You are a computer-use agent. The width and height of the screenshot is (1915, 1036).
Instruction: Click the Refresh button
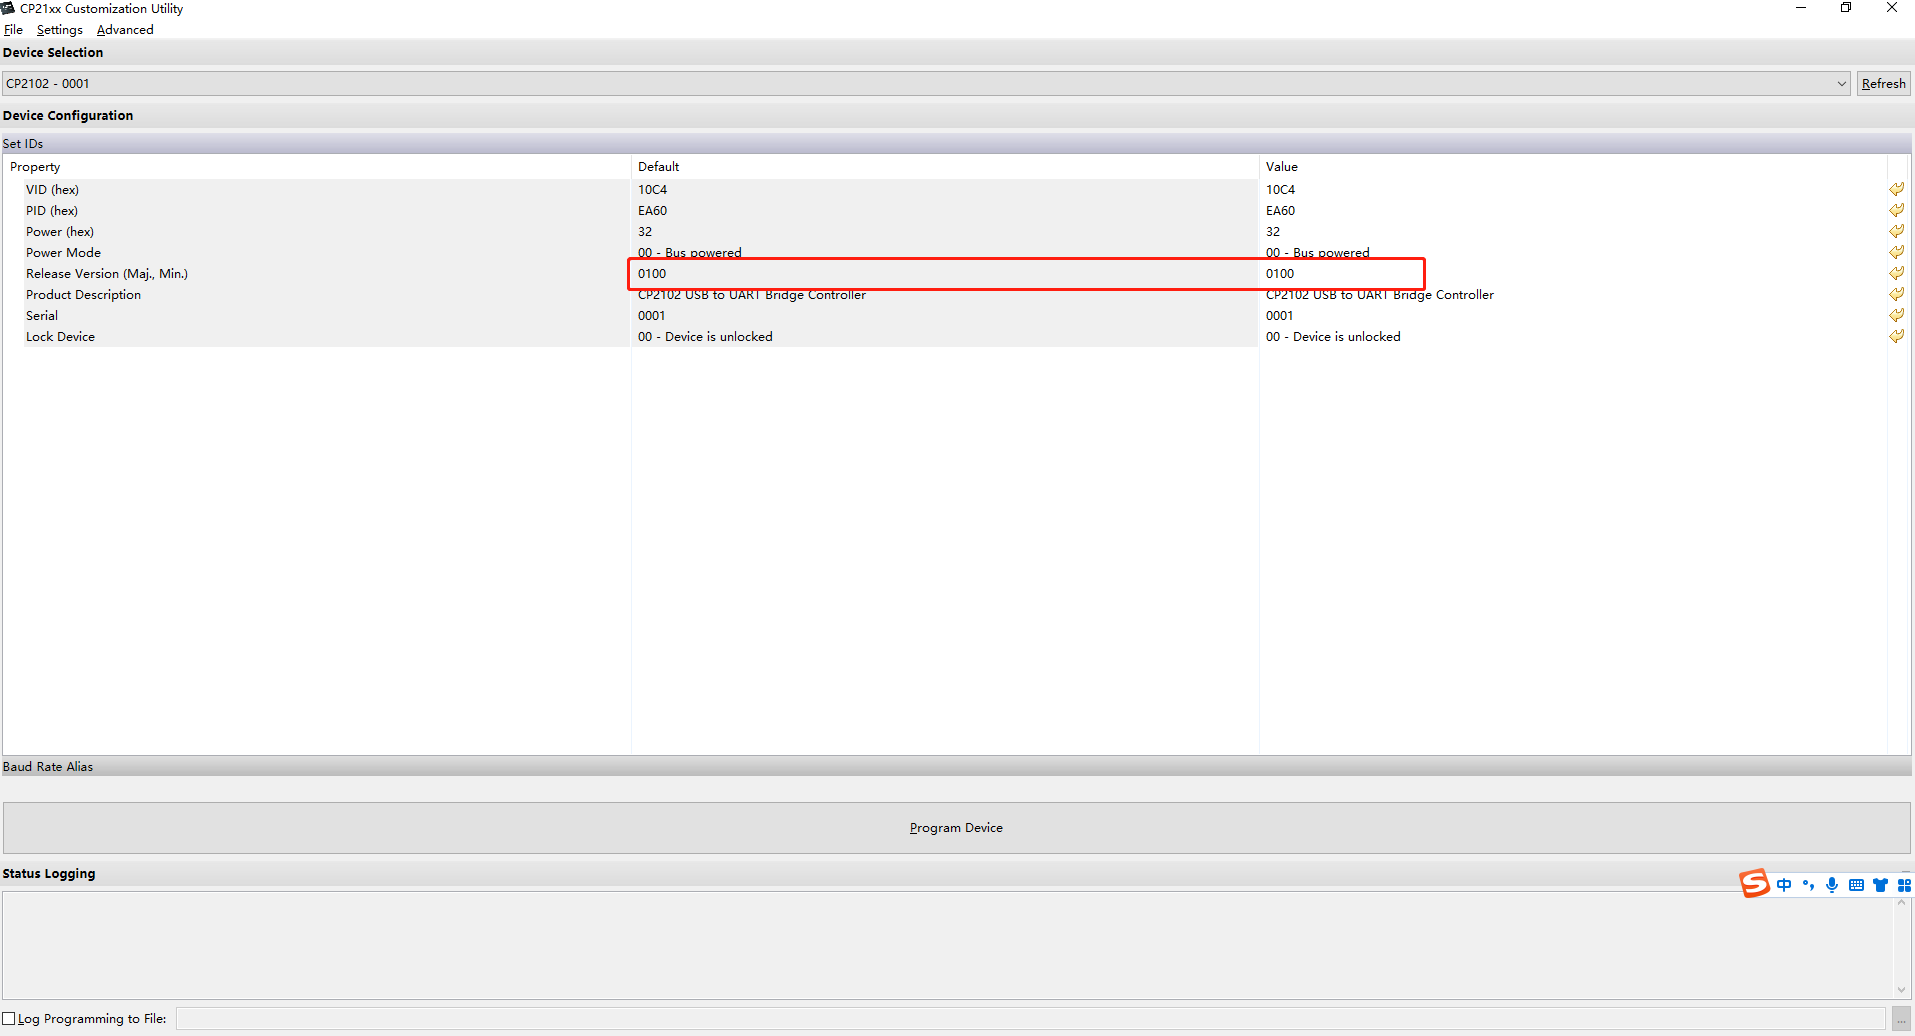(x=1883, y=84)
